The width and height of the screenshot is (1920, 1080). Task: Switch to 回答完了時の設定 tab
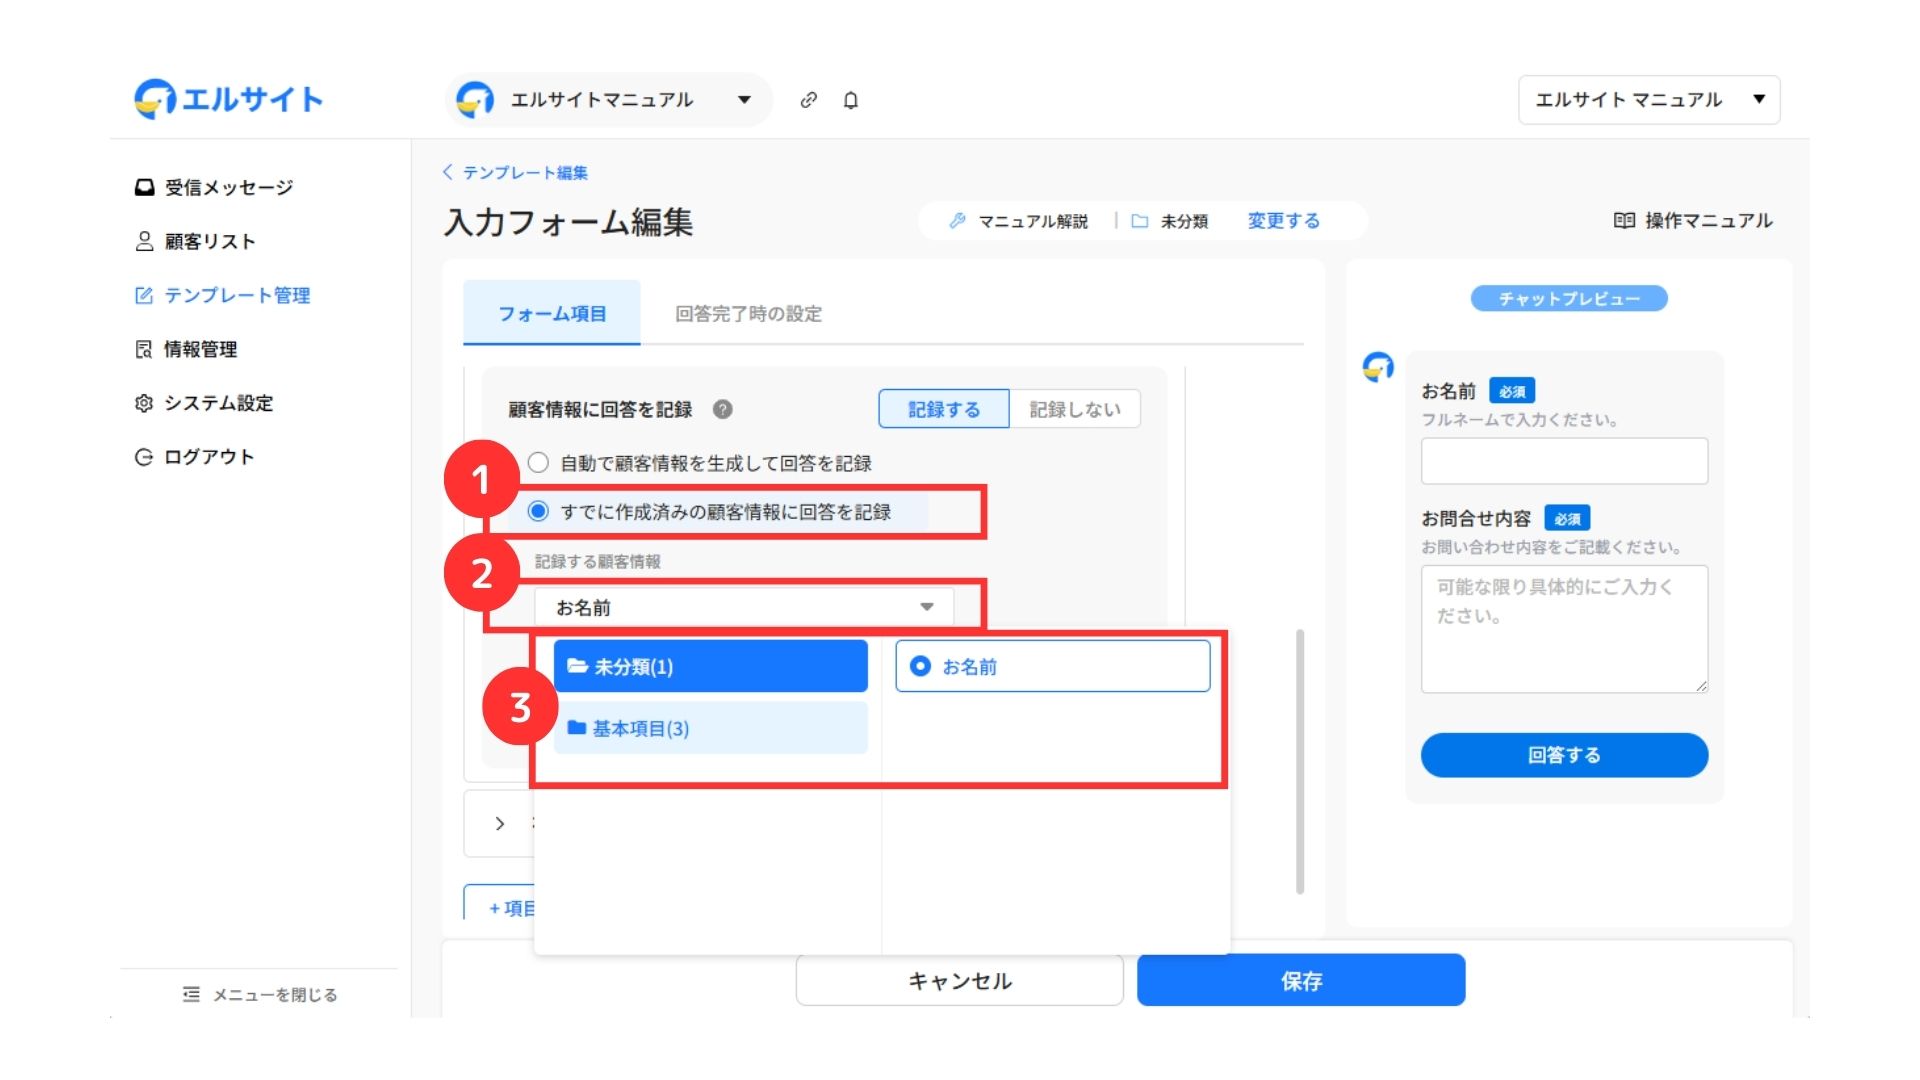coord(747,314)
